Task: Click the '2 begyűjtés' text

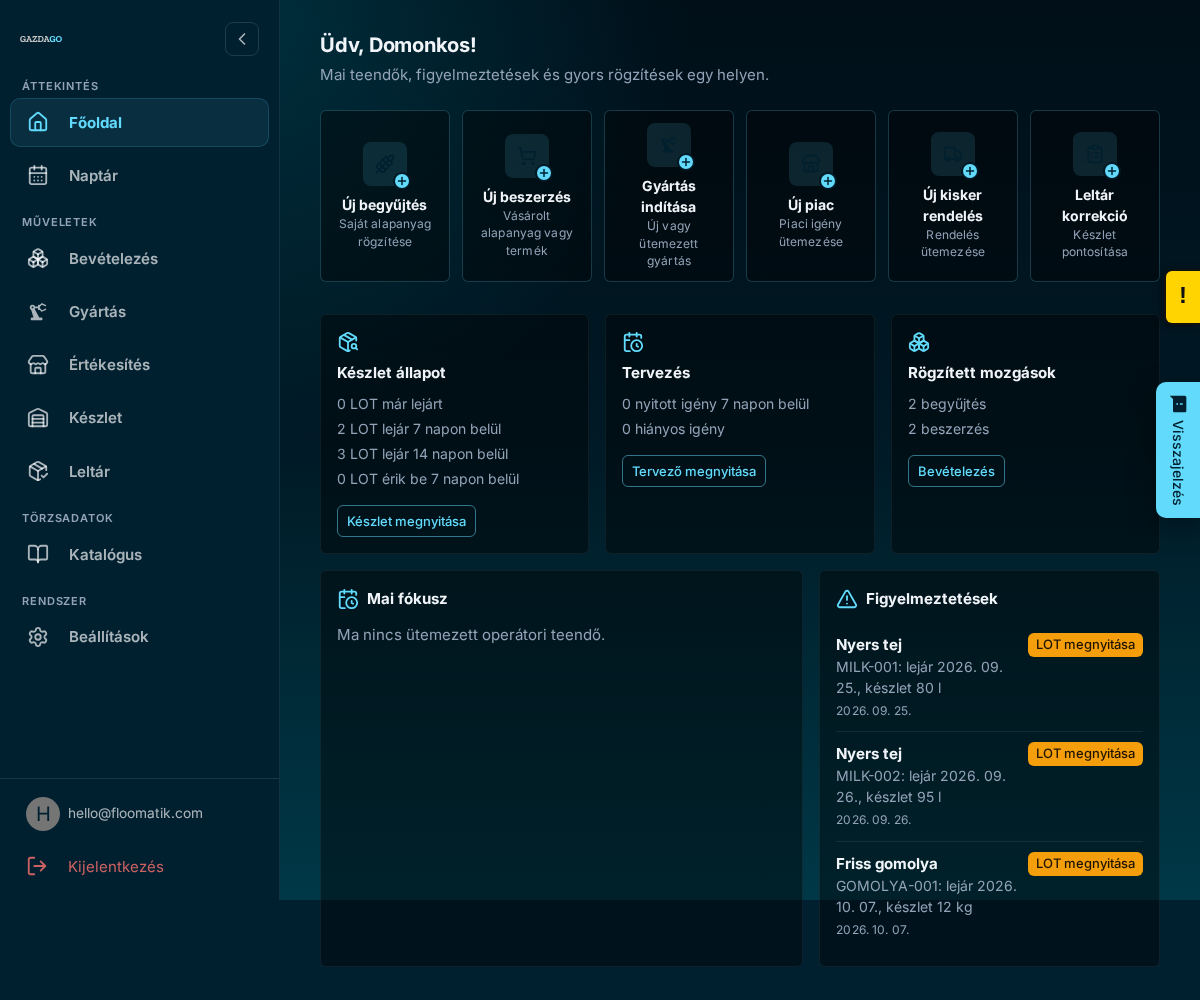Action: [947, 404]
